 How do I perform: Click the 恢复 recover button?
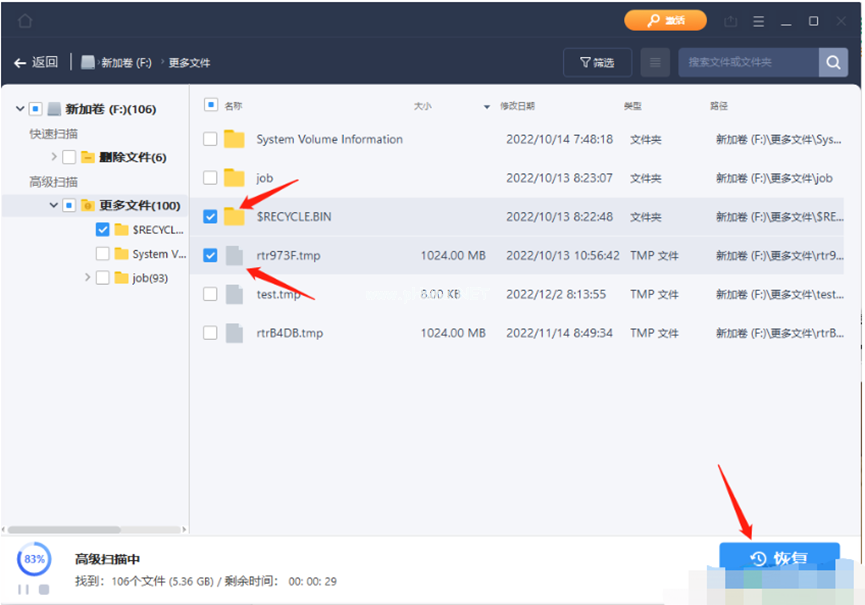(779, 559)
